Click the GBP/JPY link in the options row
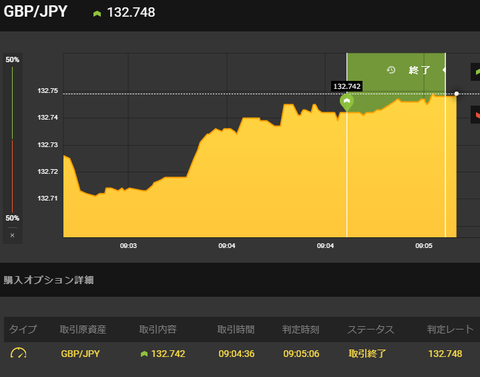The width and height of the screenshot is (480, 377). pos(80,354)
